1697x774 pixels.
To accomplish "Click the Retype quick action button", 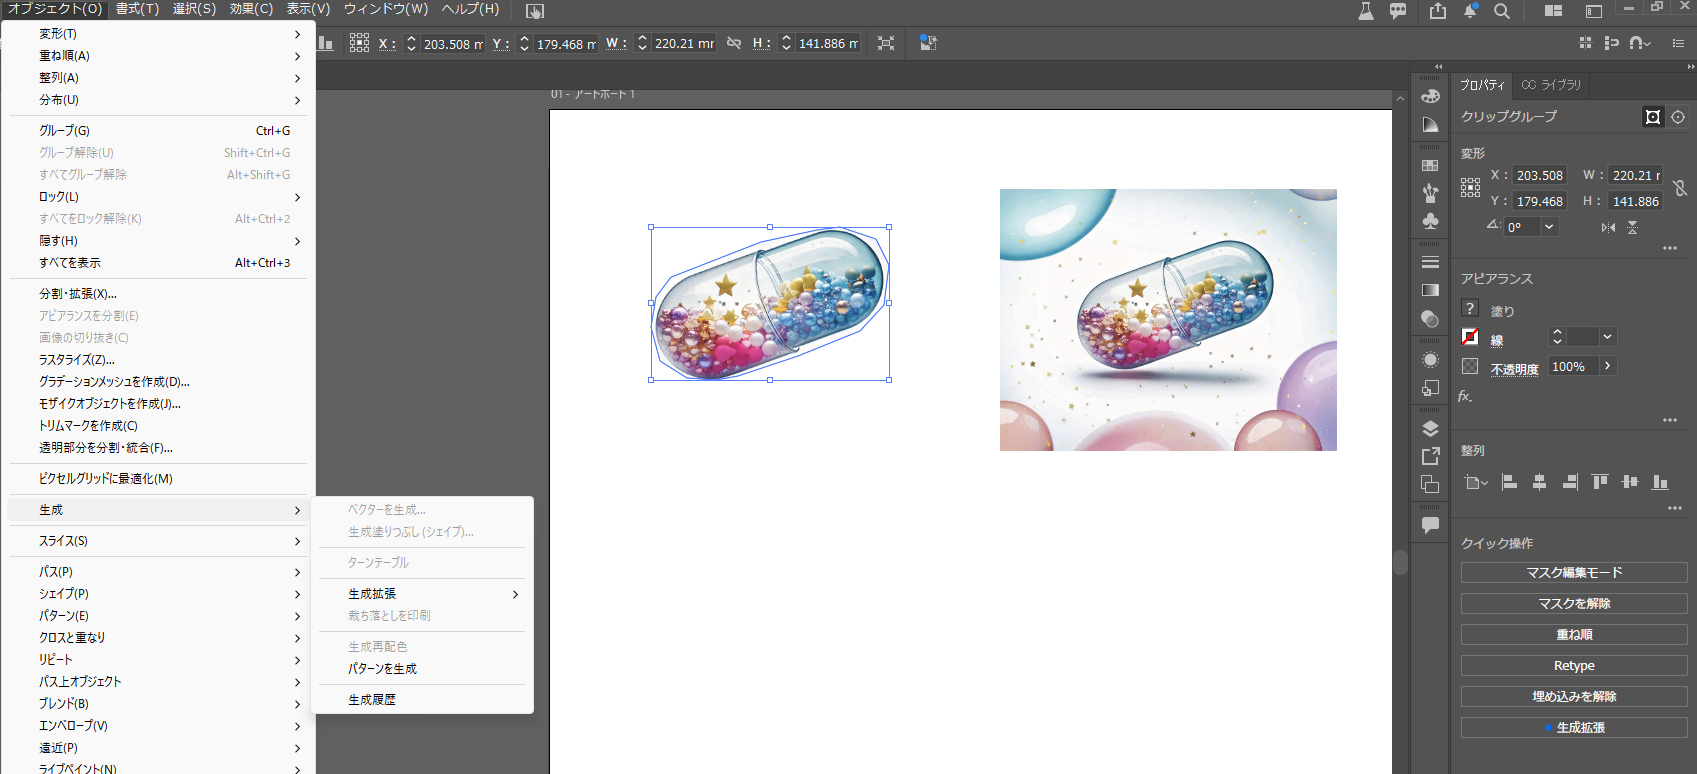I will pos(1573,666).
